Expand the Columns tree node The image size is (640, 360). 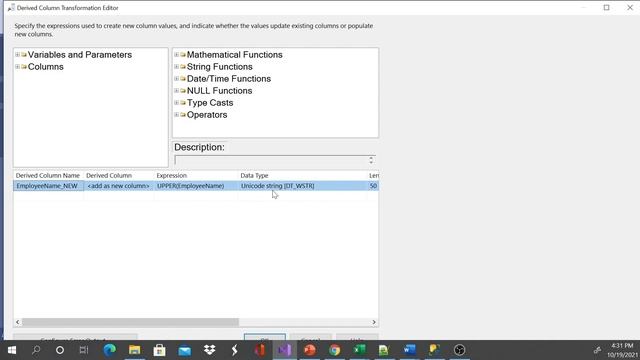(17, 67)
